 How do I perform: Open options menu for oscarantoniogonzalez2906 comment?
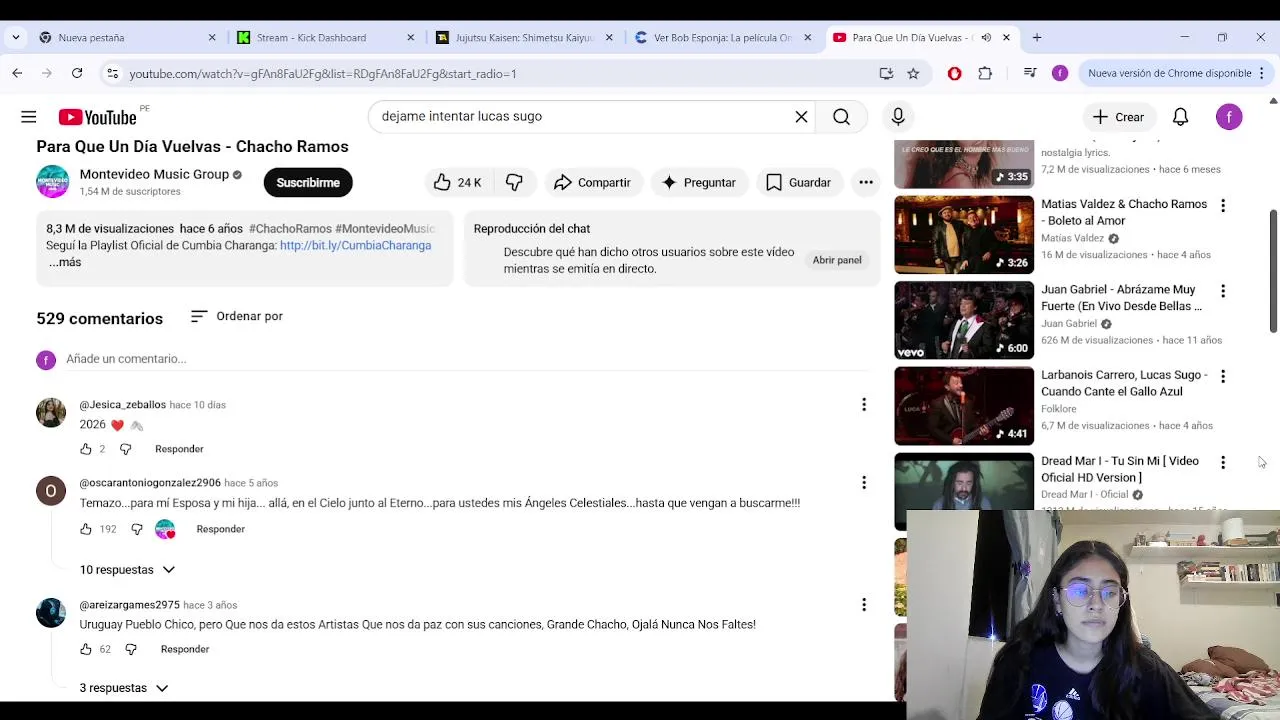pyautogui.click(x=864, y=483)
